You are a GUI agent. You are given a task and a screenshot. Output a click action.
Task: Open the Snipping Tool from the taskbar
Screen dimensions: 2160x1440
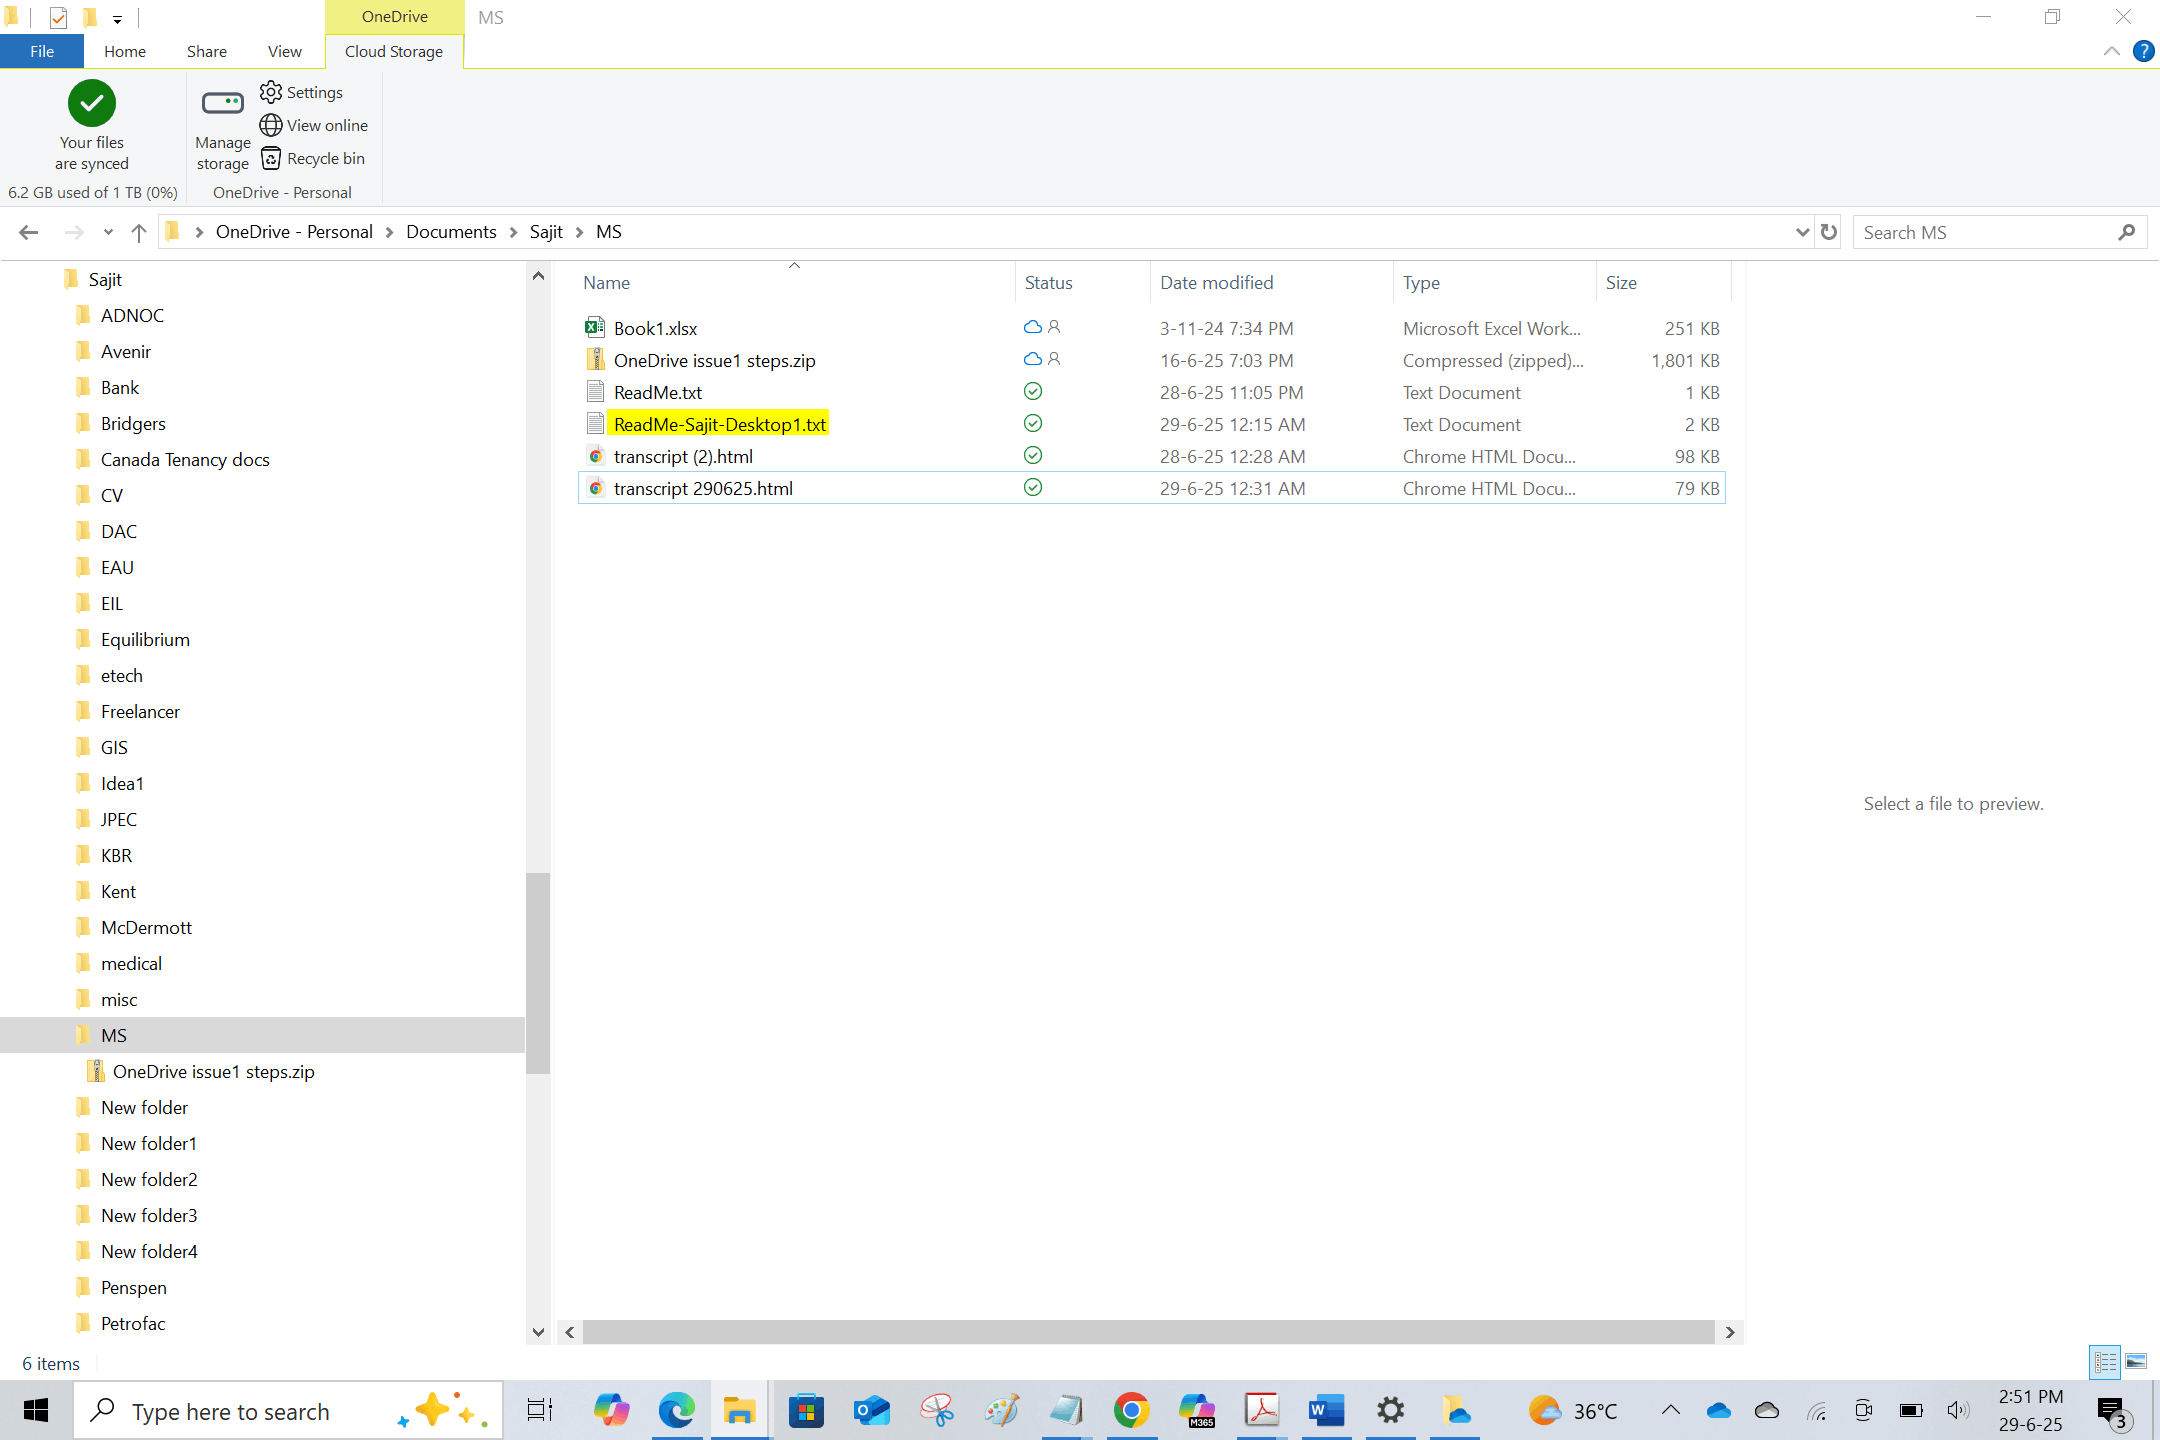click(x=937, y=1410)
